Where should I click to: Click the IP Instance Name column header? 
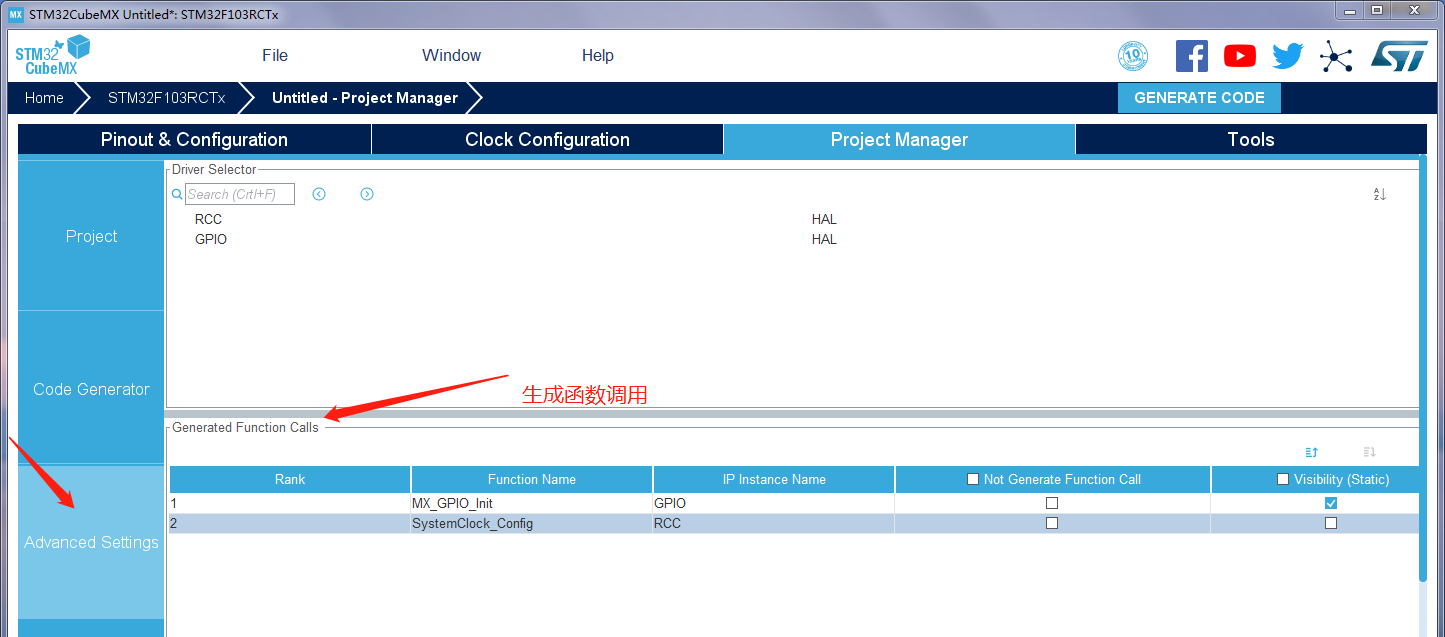[x=774, y=479]
